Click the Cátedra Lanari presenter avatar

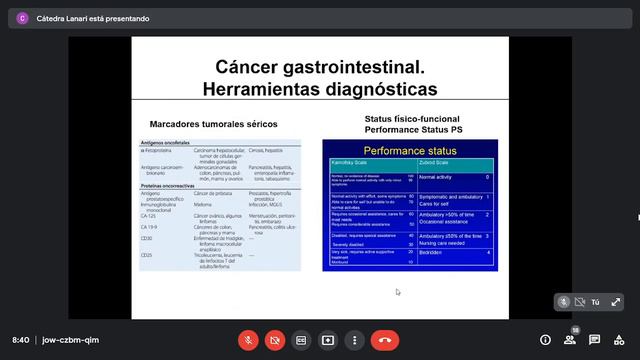click(22, 18)
